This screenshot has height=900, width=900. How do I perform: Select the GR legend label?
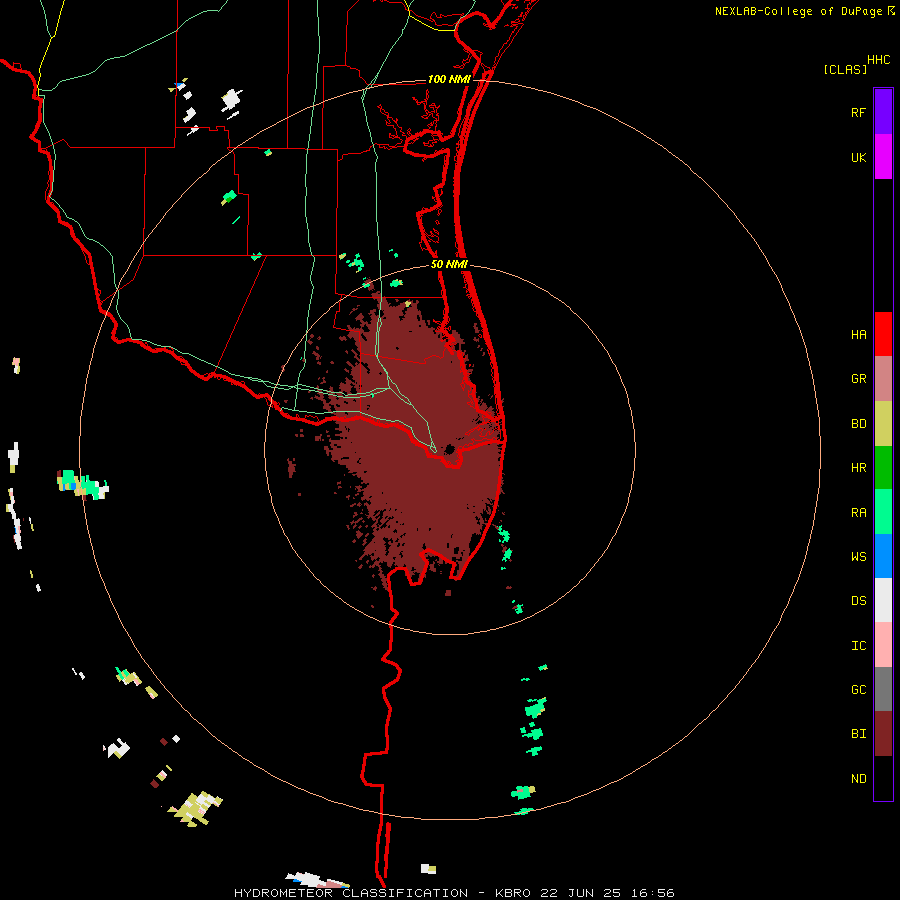click(858, 379)
